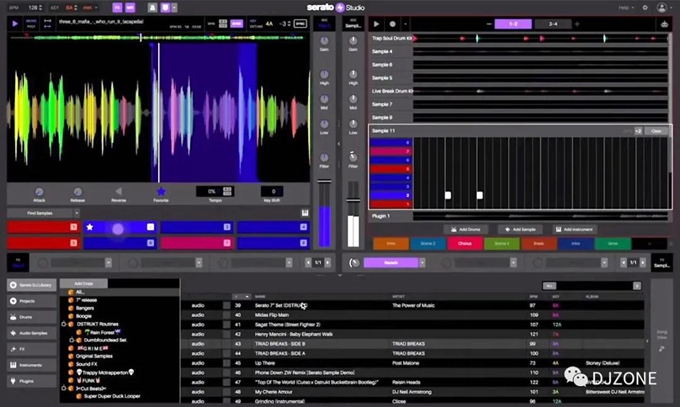
Task: Open Serato DJ Library in the sidebar
Action: [x=32, y=285]
